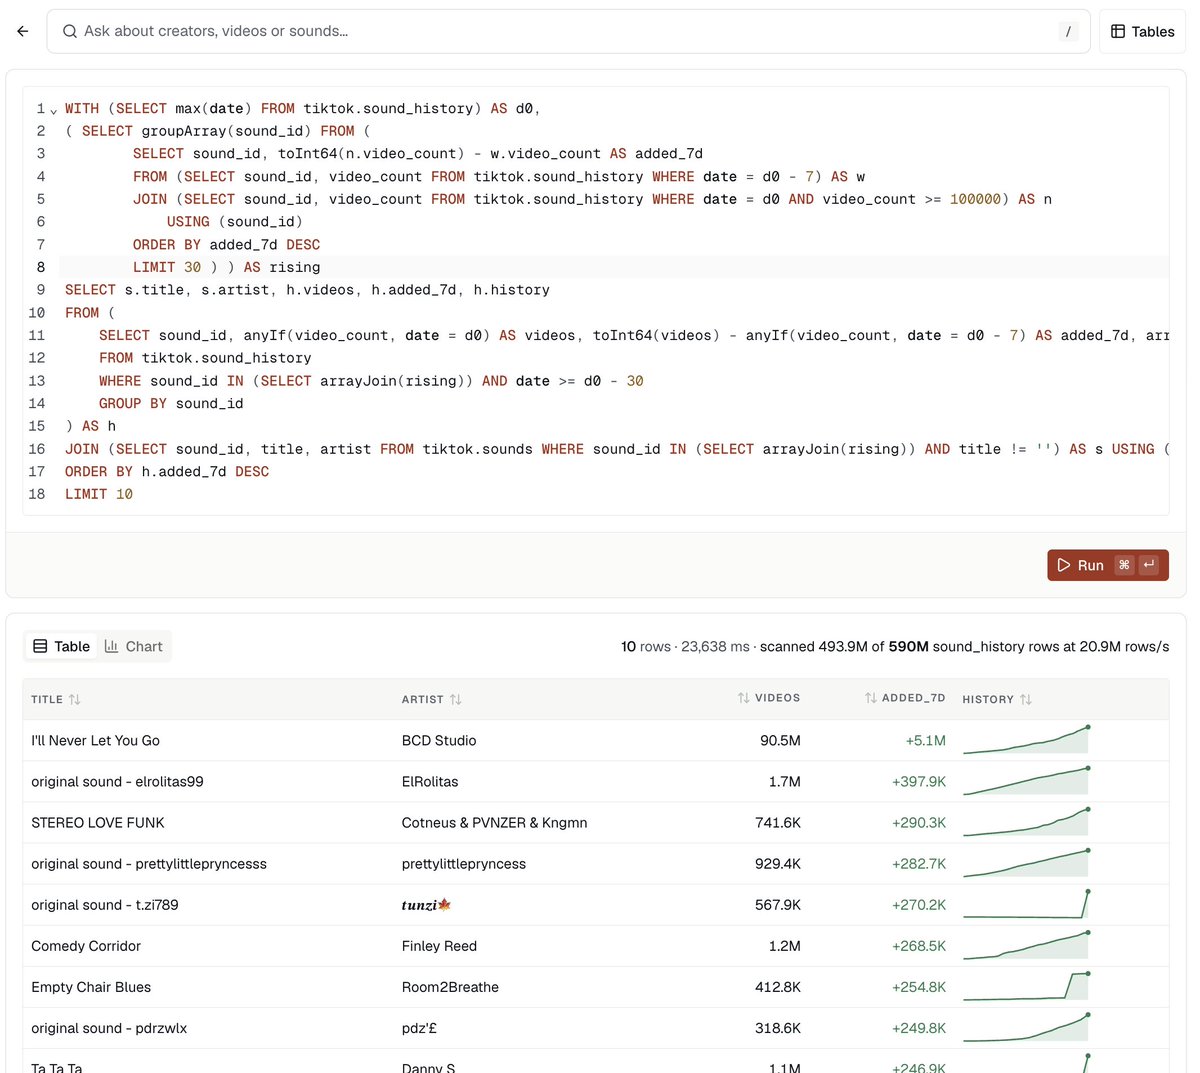Screen dimensions: 1200x1073
Task: Click the search magnifier icon
Action: click(x=70, y=31)
